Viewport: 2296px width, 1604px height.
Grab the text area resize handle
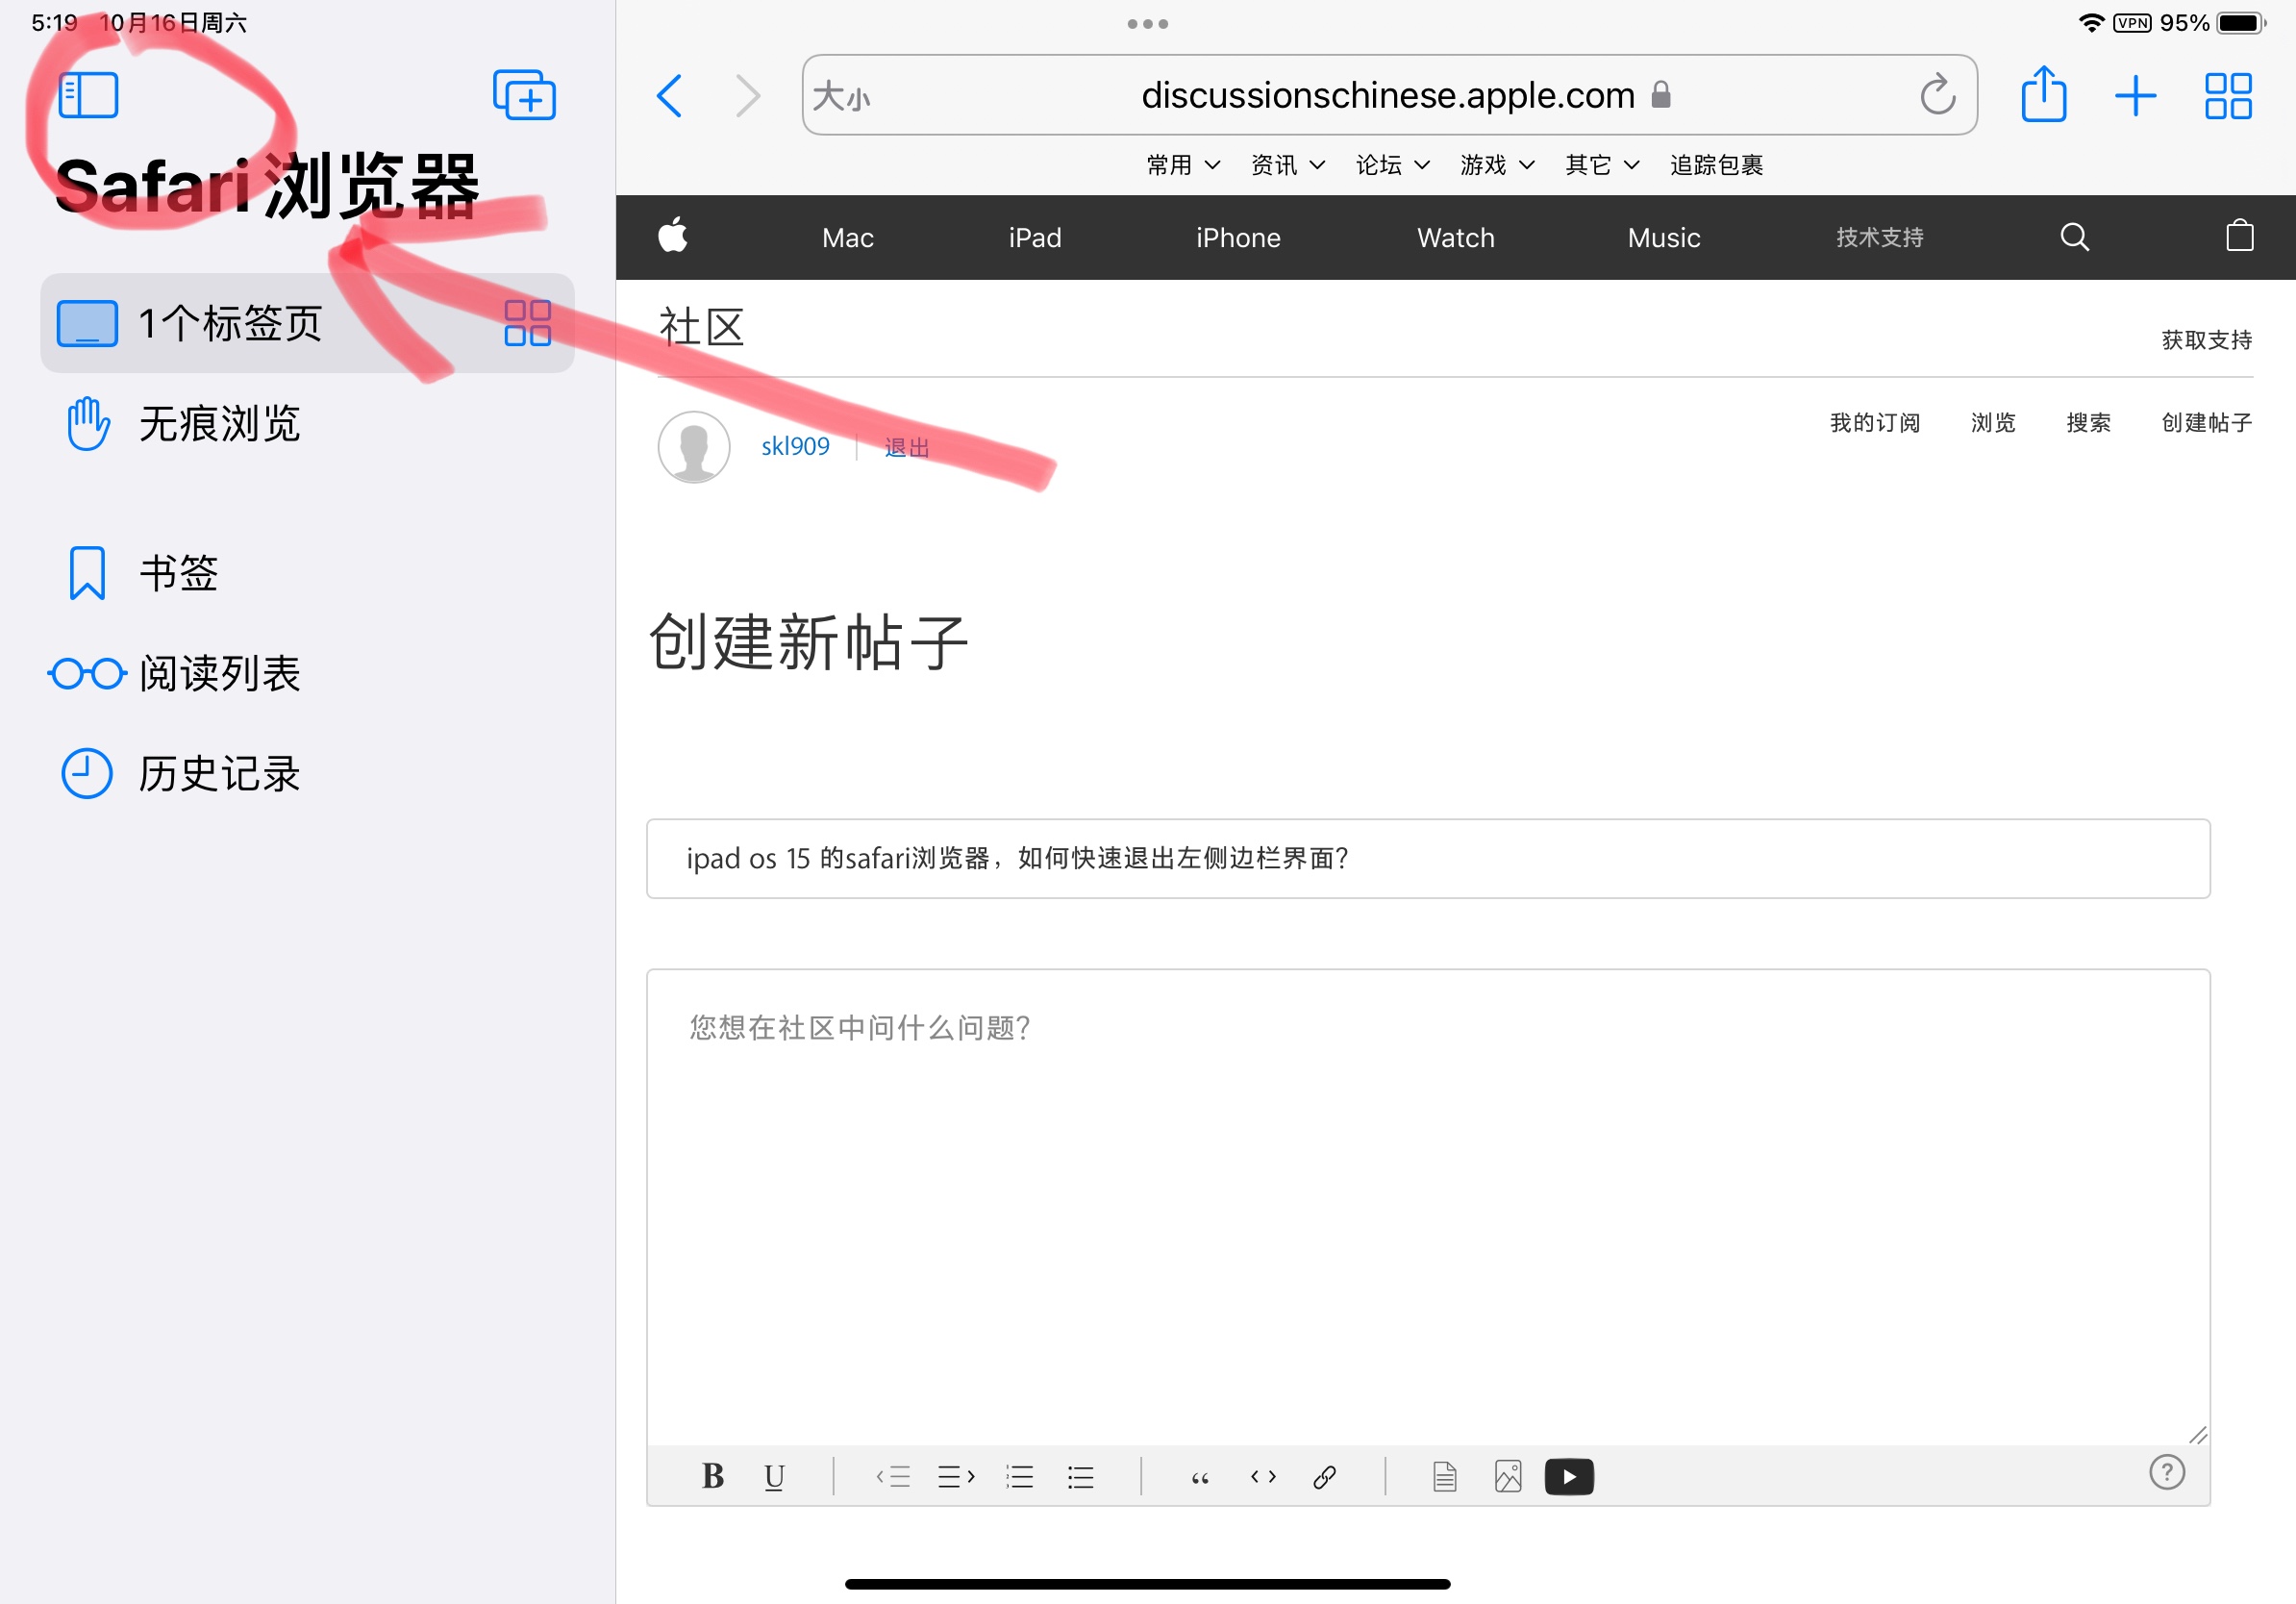click(x=2196, y=1435)
